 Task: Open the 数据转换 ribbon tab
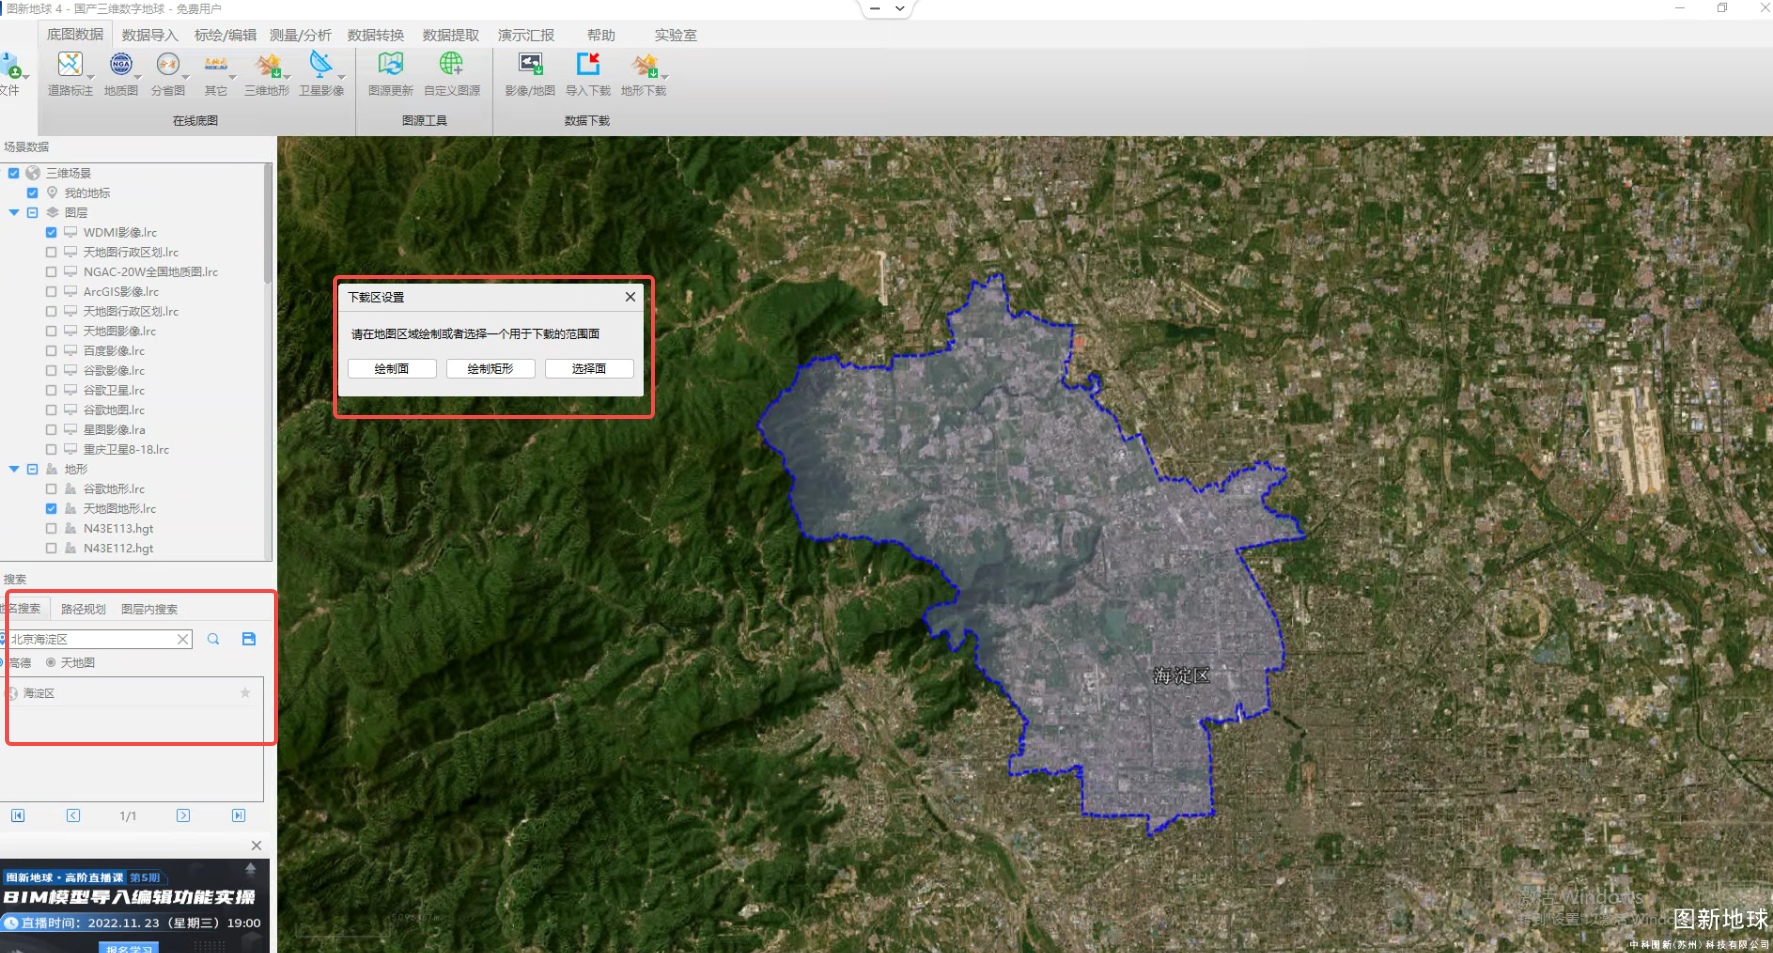tap(376, 35)
